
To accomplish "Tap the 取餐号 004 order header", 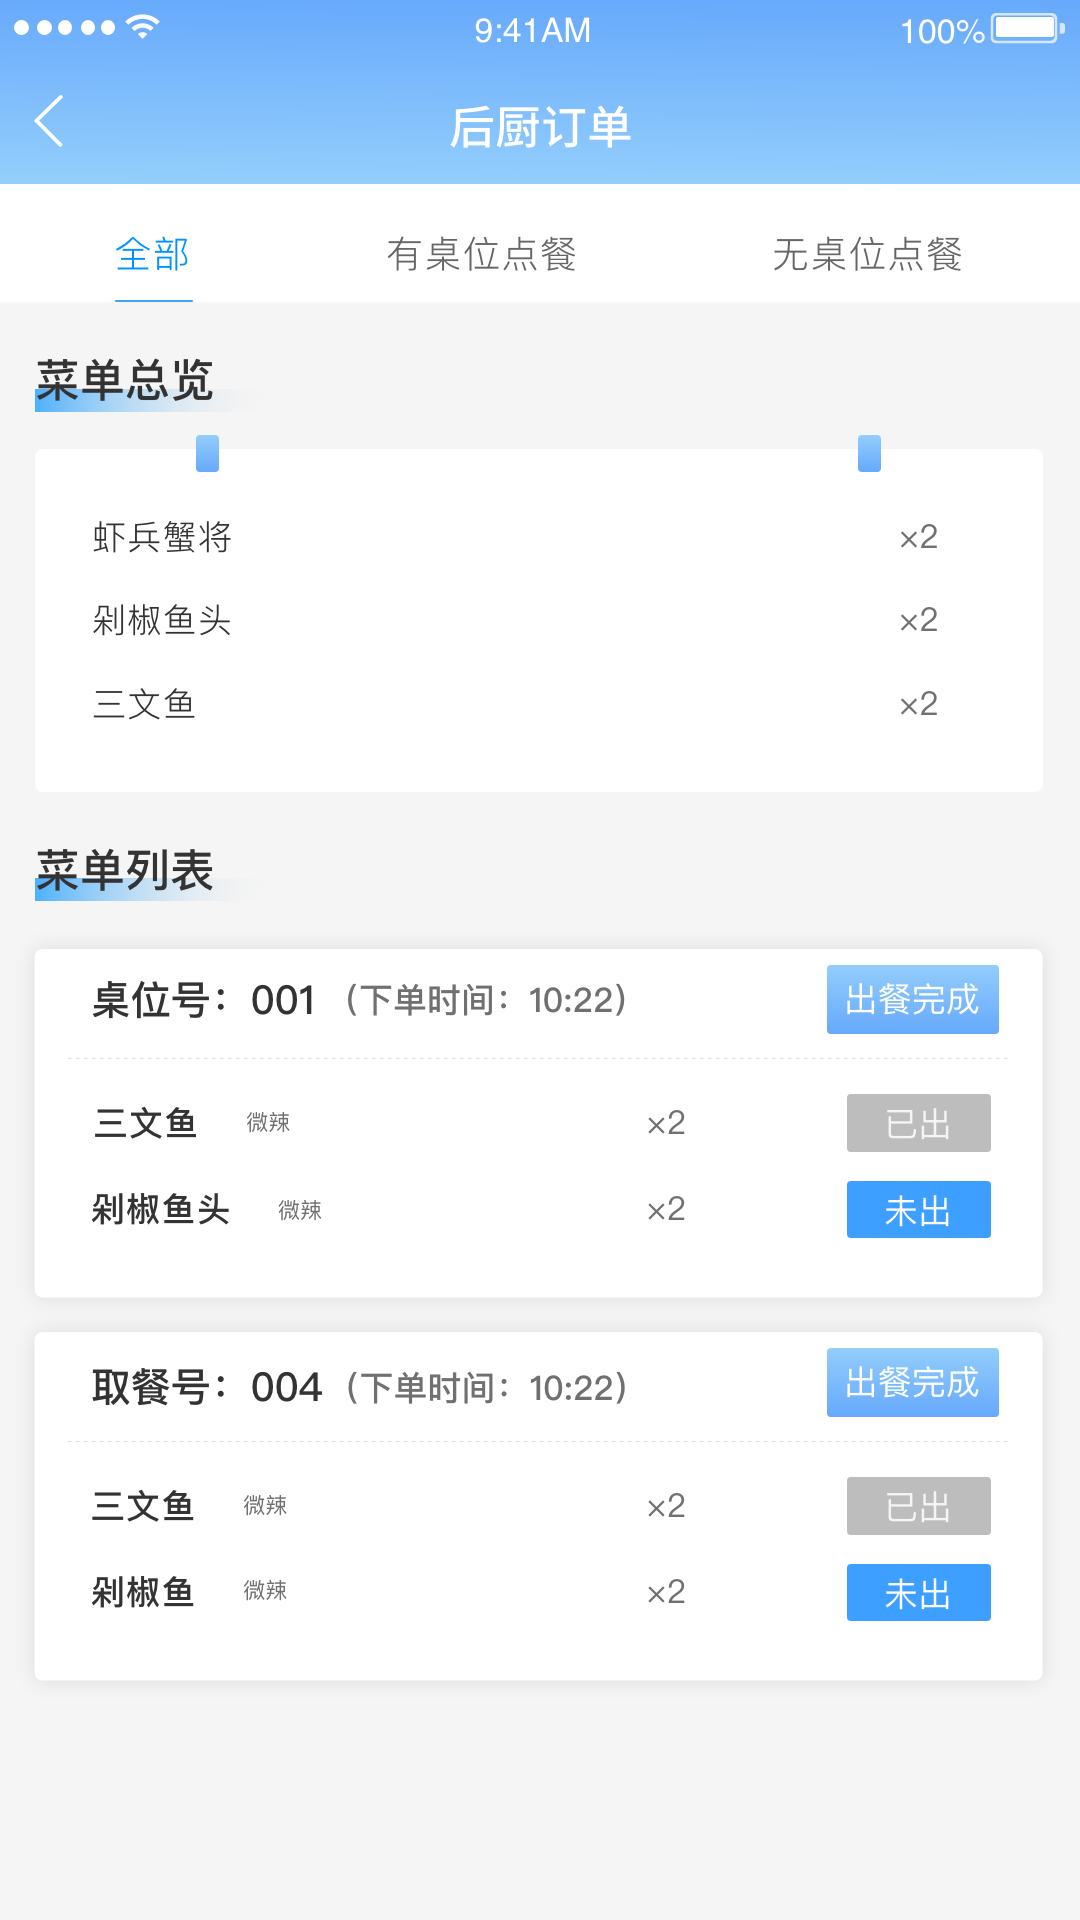I will (x=360, y=1387).
